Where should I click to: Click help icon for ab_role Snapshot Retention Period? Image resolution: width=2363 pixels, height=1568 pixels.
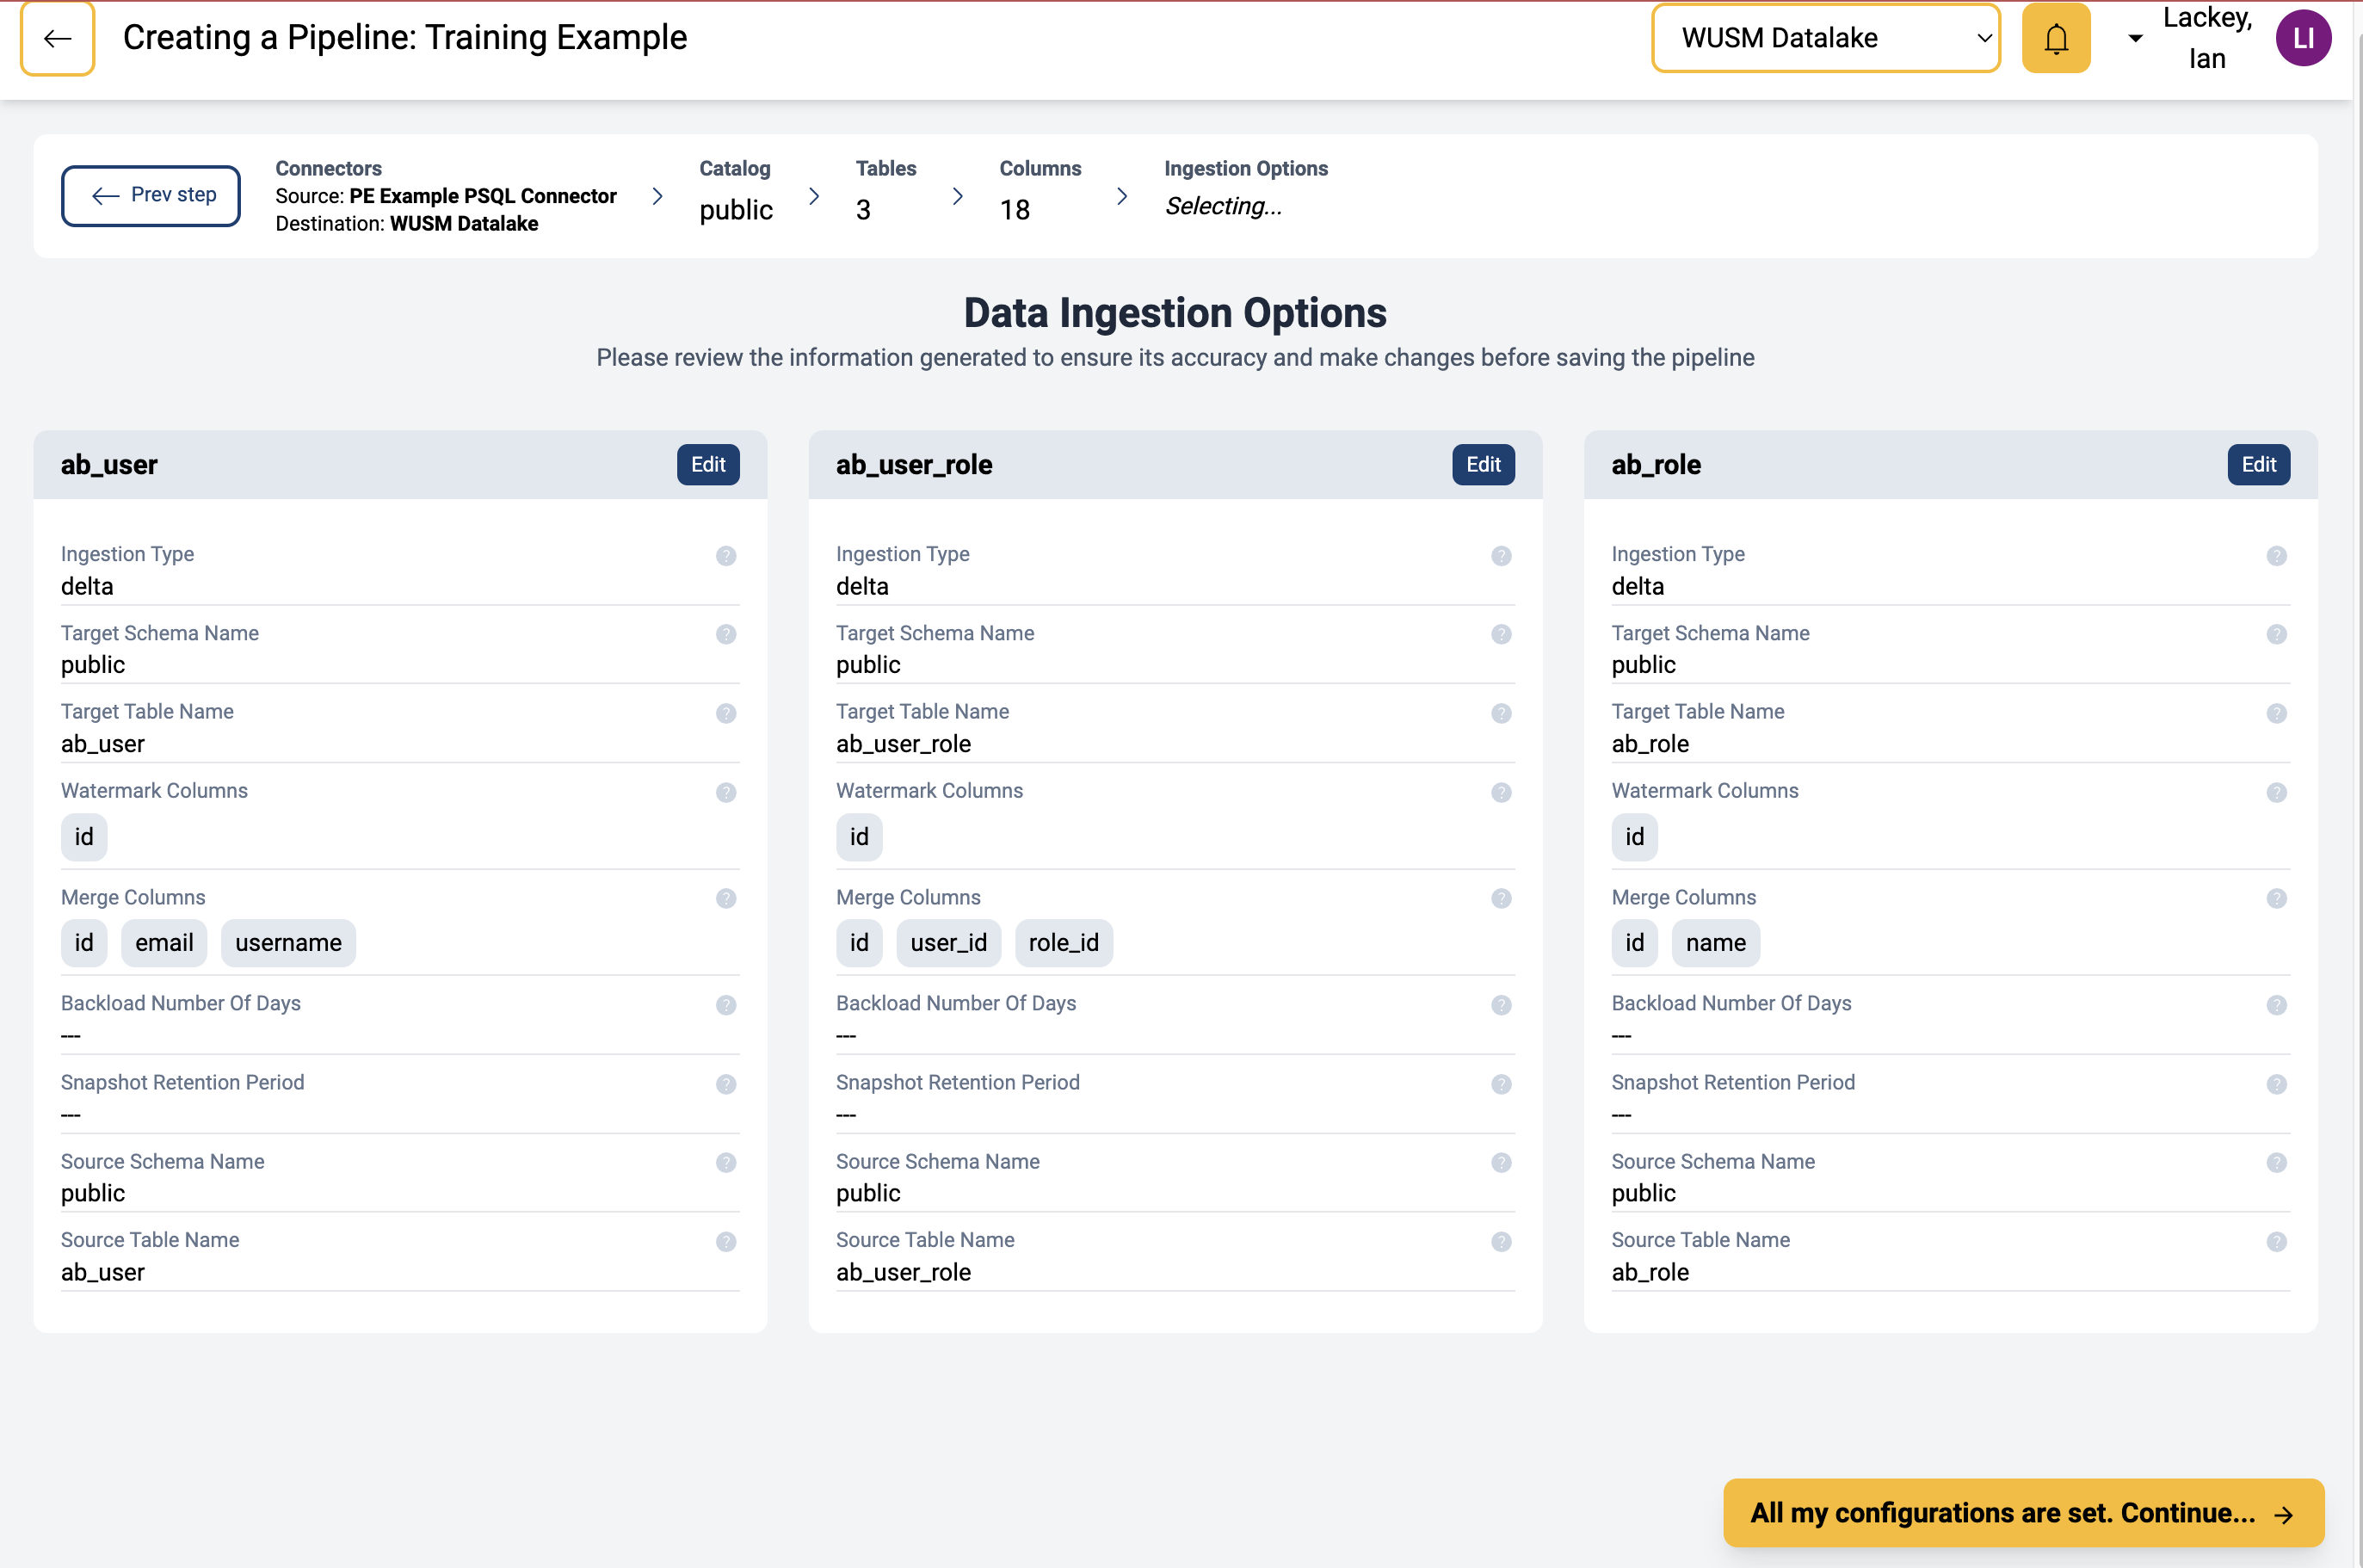point(2277,1084)
